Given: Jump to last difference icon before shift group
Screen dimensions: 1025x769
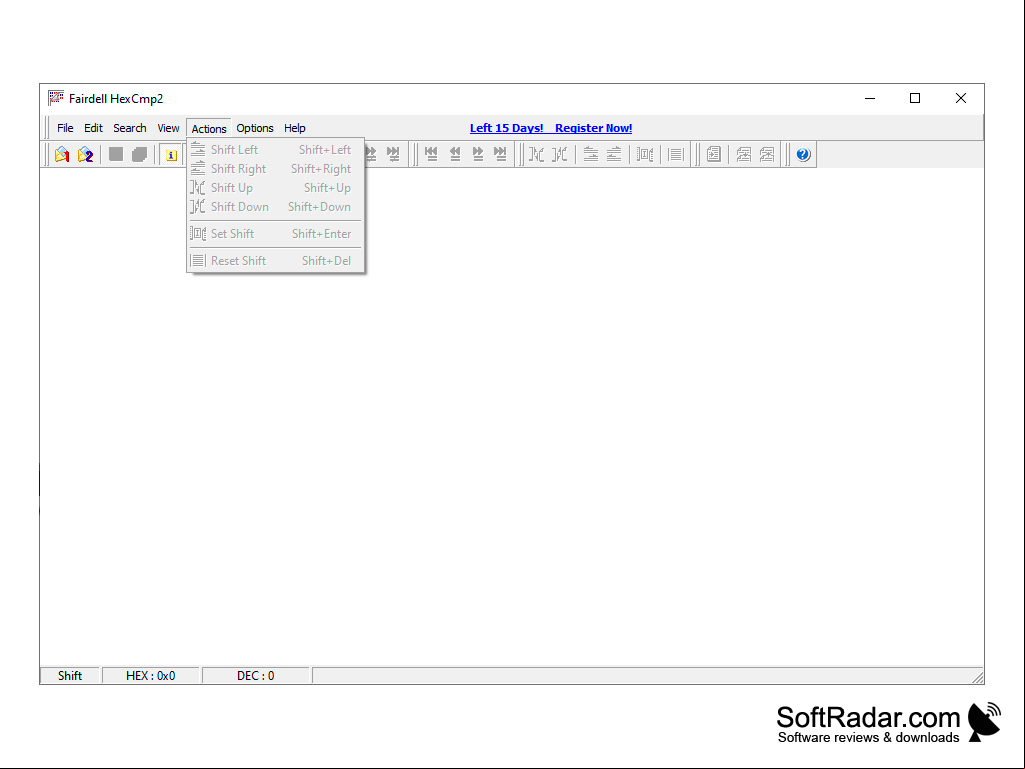Looking at the screenshot, I should click(x=501, y=154).
